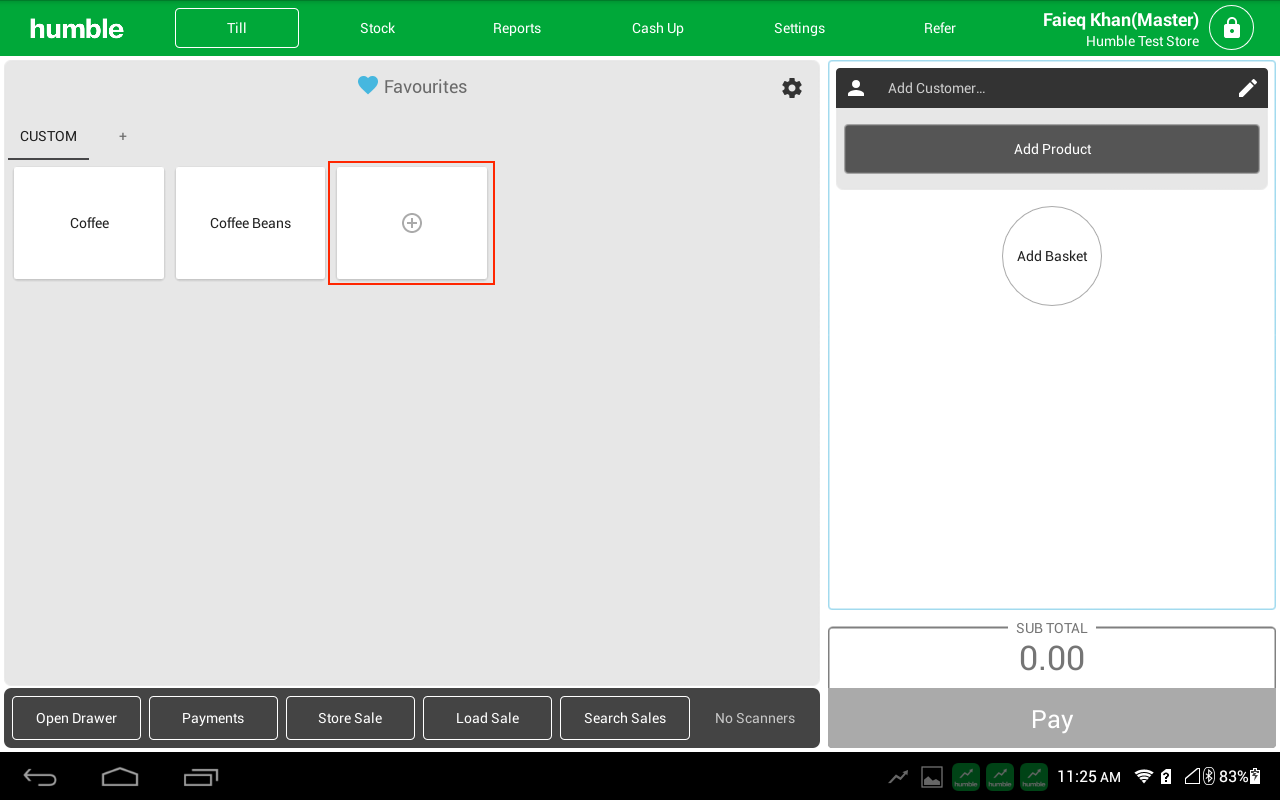Screen dimensions: 1280x800
Task: Select the CUSTOM favourites tab
Action: (x=48, y=137)
